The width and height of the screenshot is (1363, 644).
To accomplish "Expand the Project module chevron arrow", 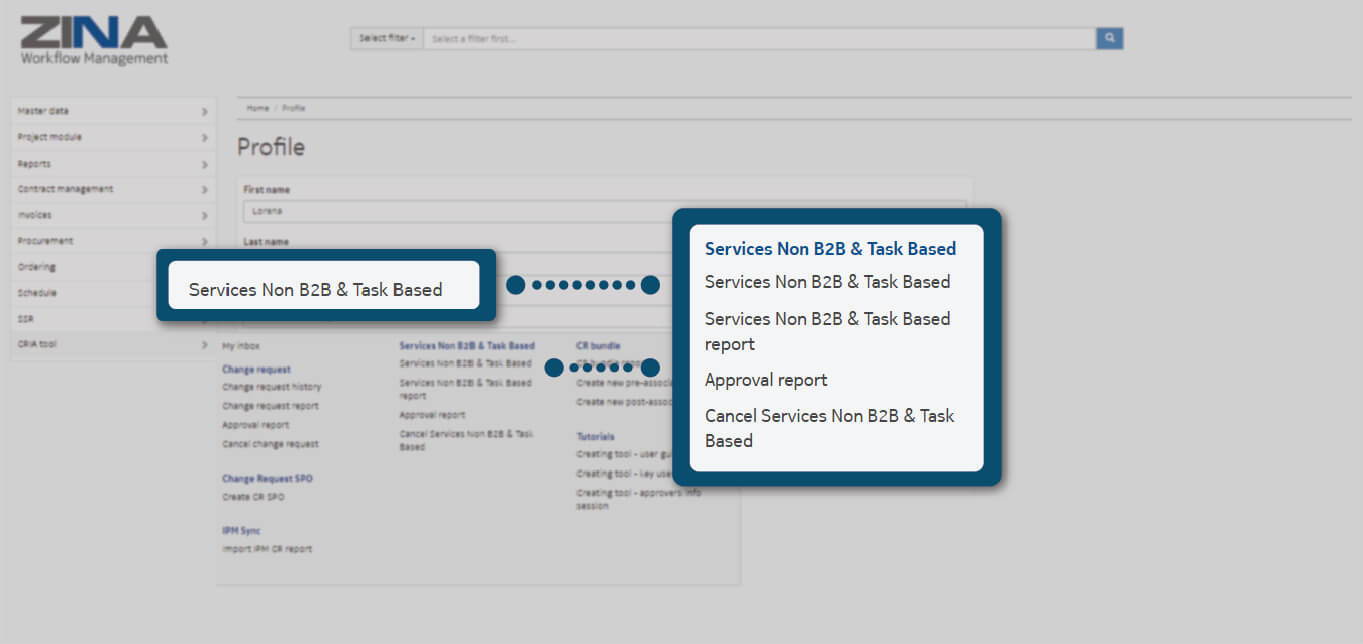I will click(x=204, y=137).
